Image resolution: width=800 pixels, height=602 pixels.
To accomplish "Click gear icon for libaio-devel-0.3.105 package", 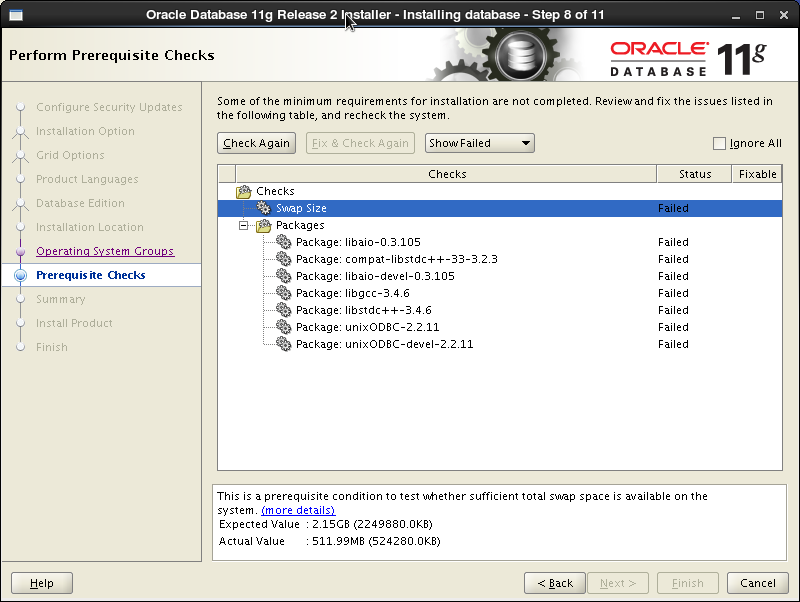I will coord(283,276).
